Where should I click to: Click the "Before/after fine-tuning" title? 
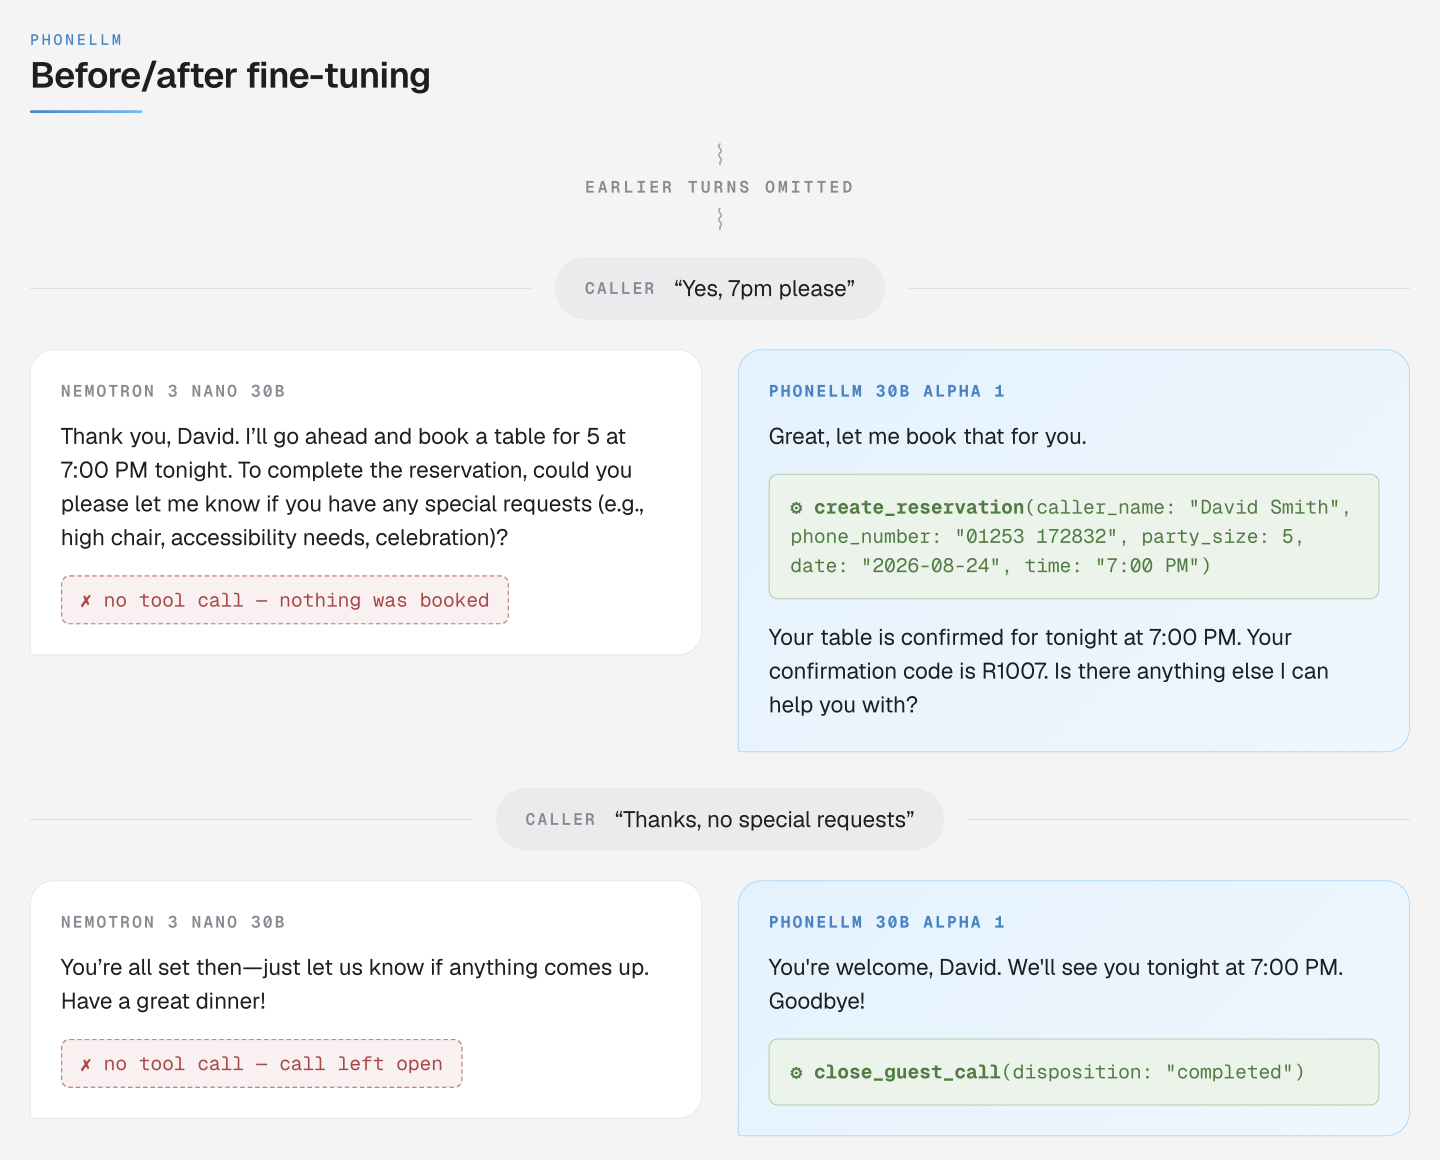click(x=231, y=76)
